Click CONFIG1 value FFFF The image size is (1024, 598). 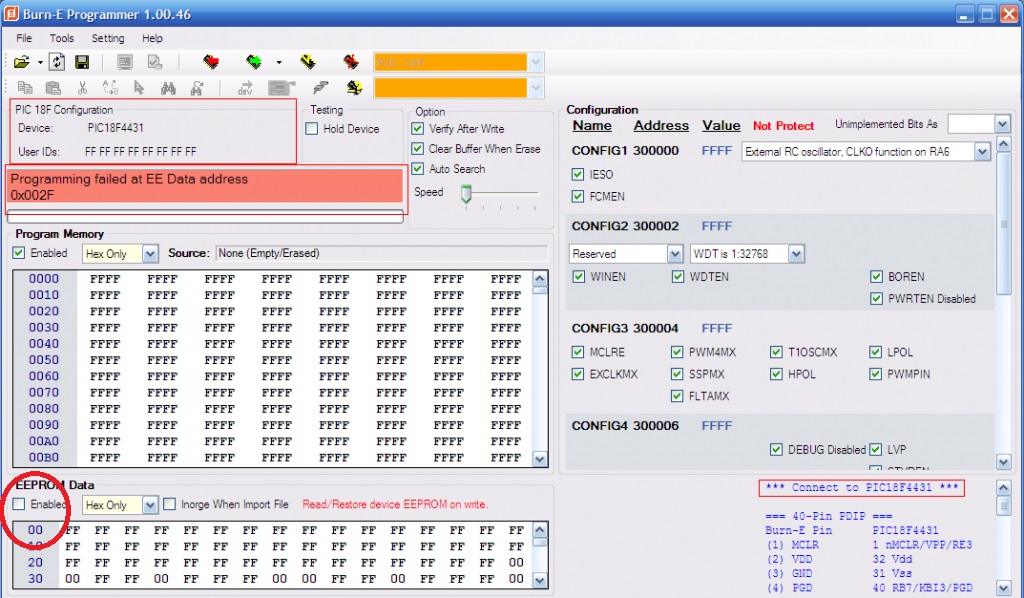tap(716, 151)
